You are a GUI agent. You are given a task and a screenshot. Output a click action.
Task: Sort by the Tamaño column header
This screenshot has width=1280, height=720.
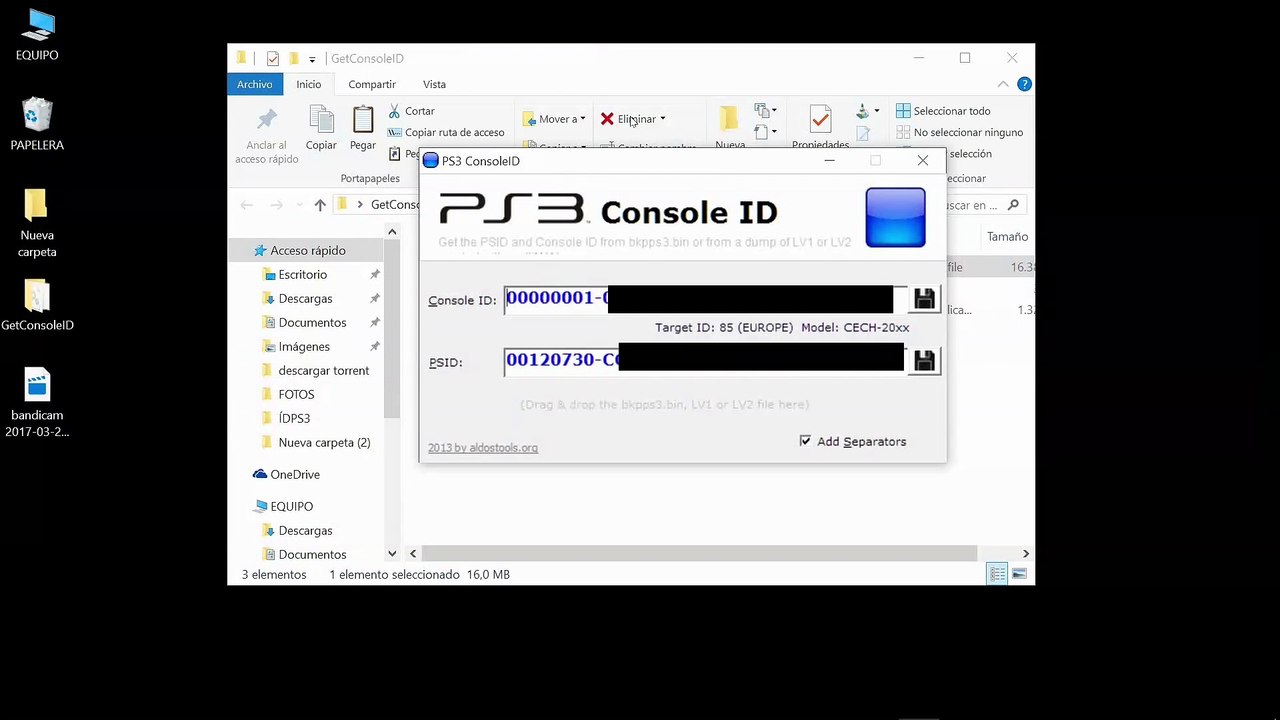pos(1007,237)
